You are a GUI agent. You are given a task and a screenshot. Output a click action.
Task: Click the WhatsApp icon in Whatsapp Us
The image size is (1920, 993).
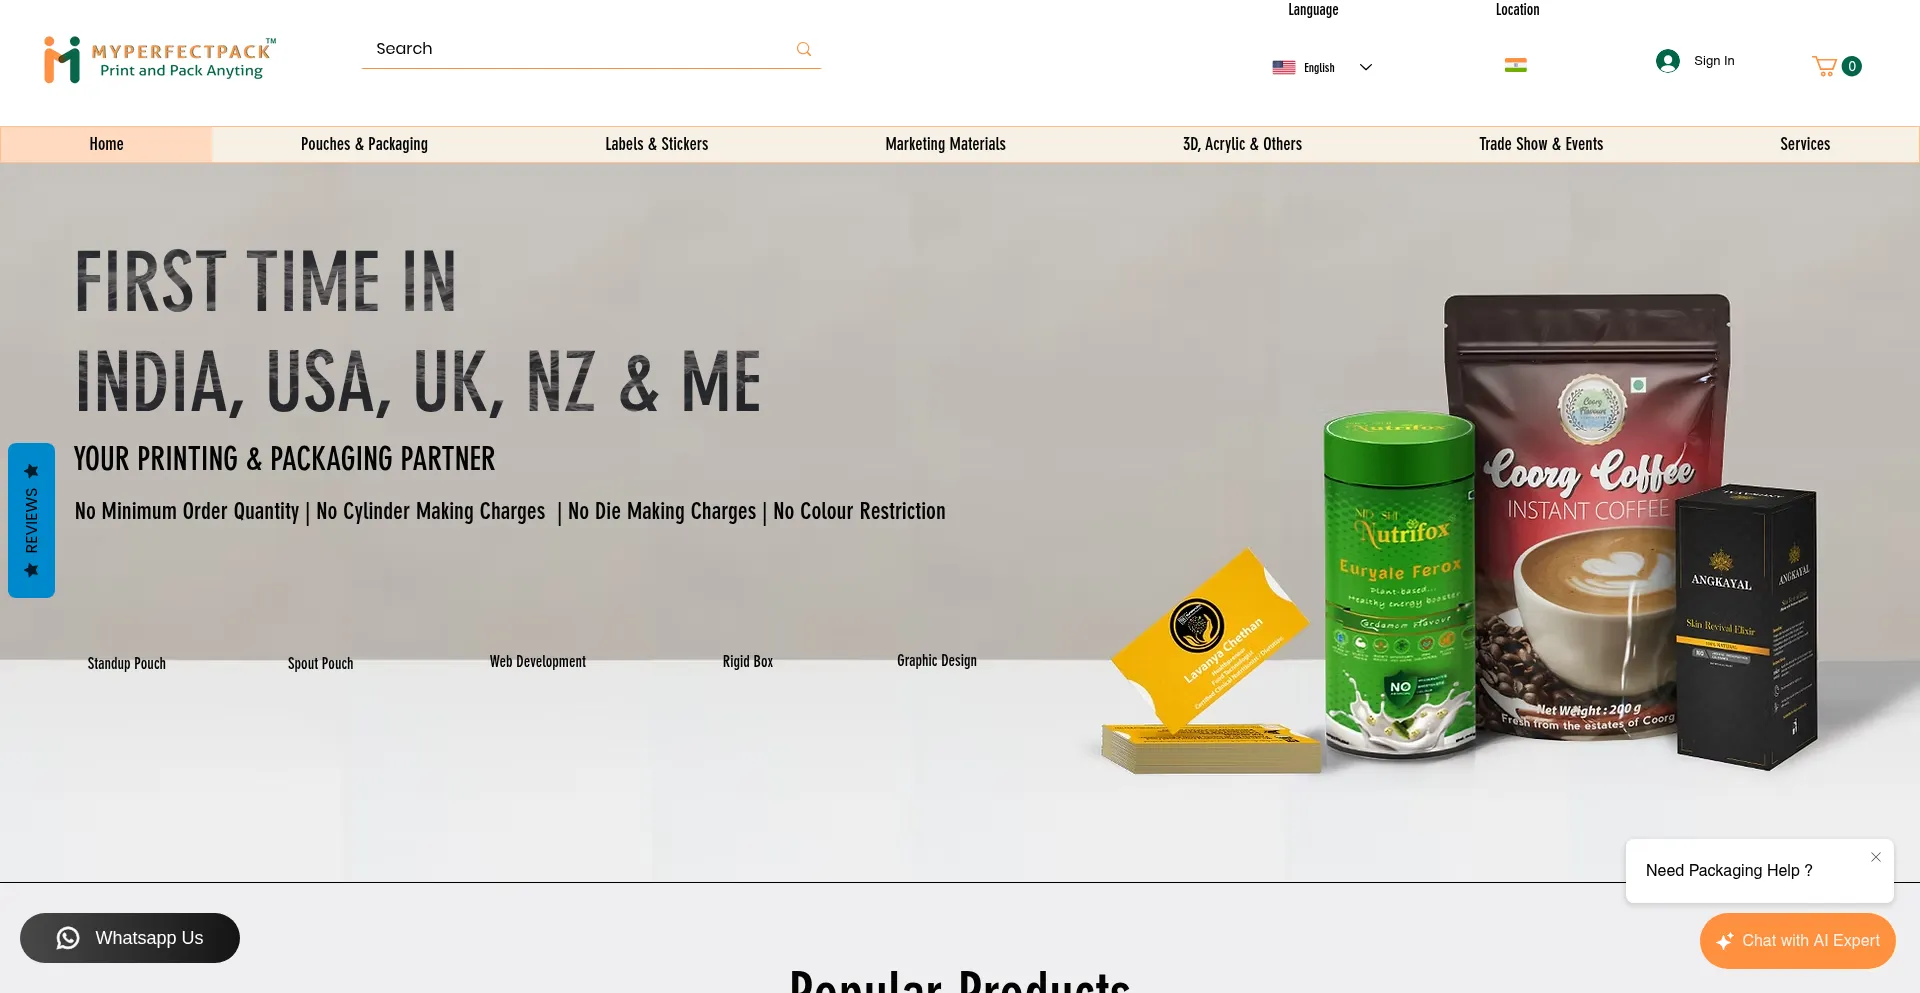point(68,938)
